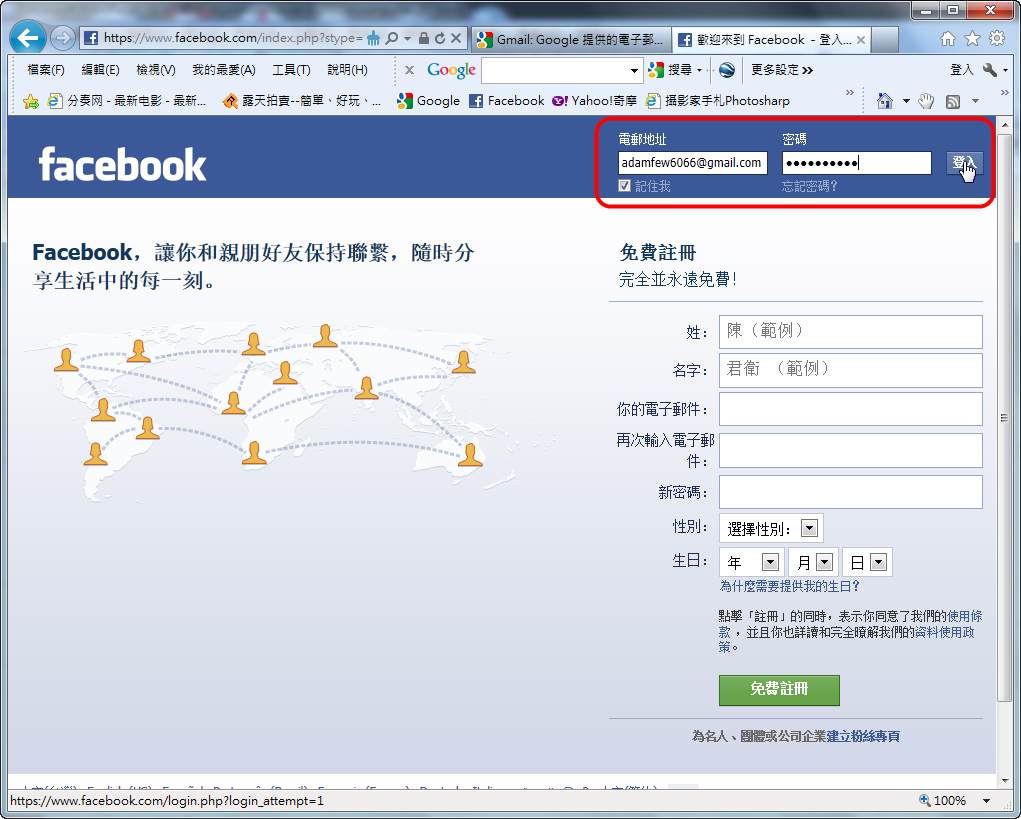Click the browser Back arrow button
The width and height of the screenshot is (1021, 819).
(x=29, y=38)
